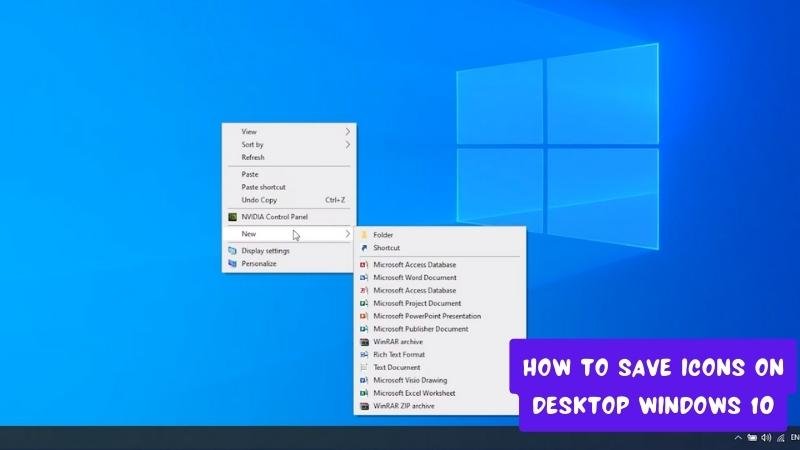
Task: Open the volume control in the tray
Action: pos(766,438)
